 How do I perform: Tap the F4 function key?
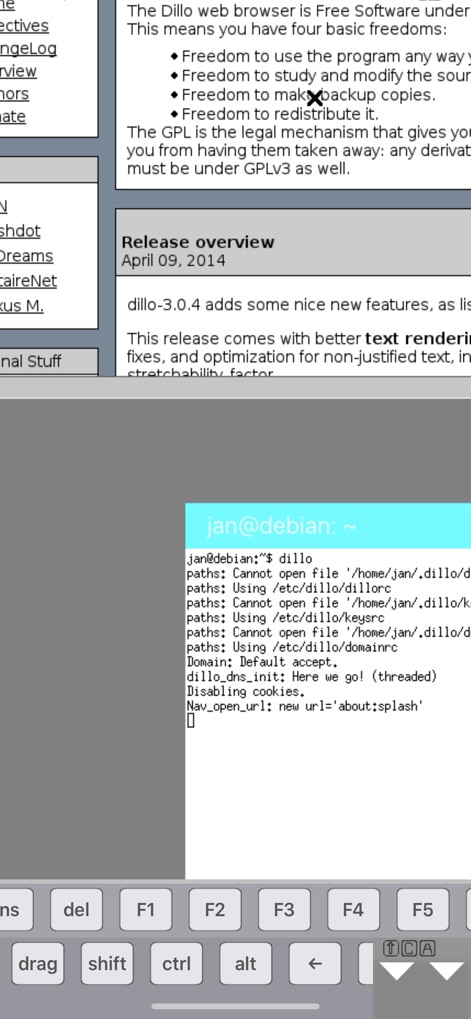[x=353, y=909]
